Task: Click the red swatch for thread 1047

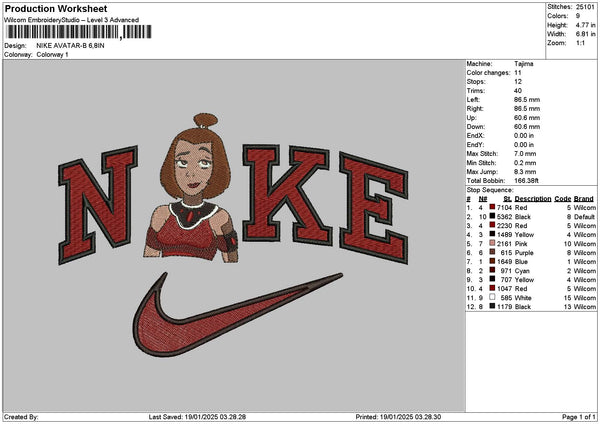Action: (492, 288)
